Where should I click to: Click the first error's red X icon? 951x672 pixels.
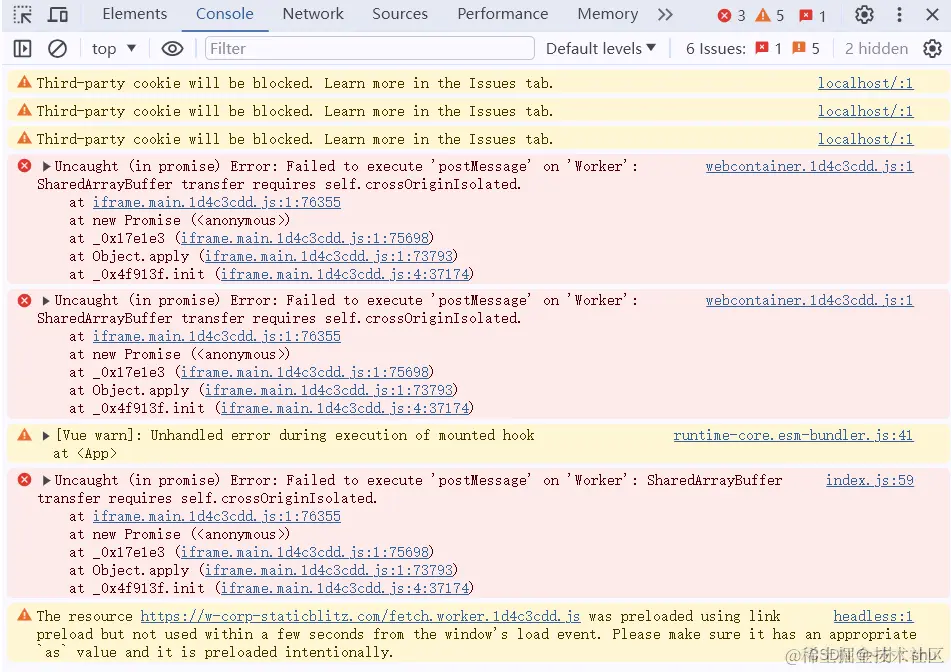point(24,166)
